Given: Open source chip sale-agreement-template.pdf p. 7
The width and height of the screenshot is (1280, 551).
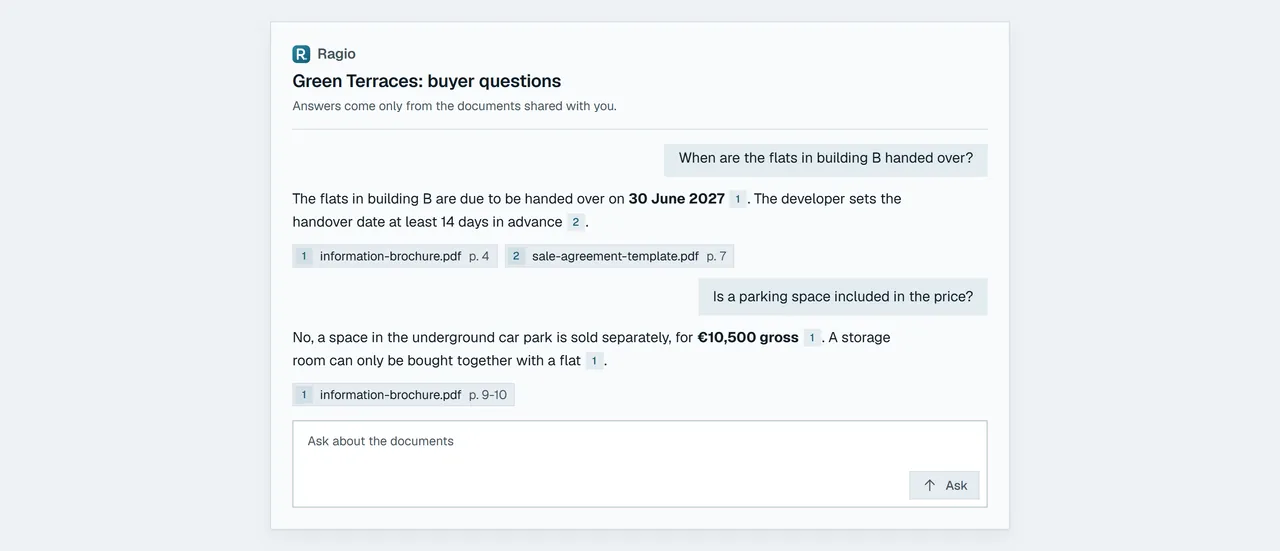Looking at the screenshot, I should [620, 256].
